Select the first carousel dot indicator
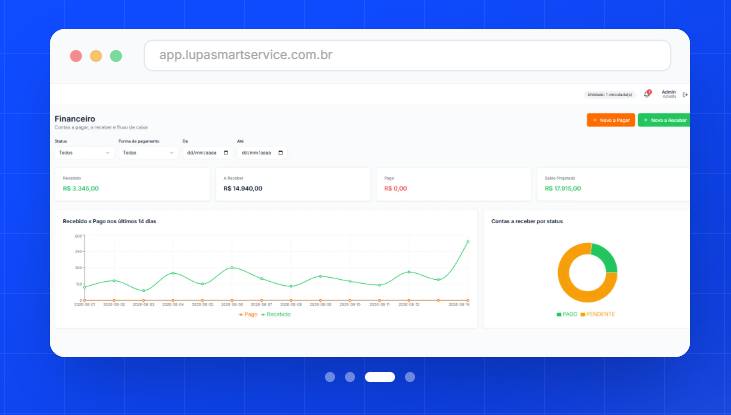Screen dimensions: 731x415 [330, 377]
